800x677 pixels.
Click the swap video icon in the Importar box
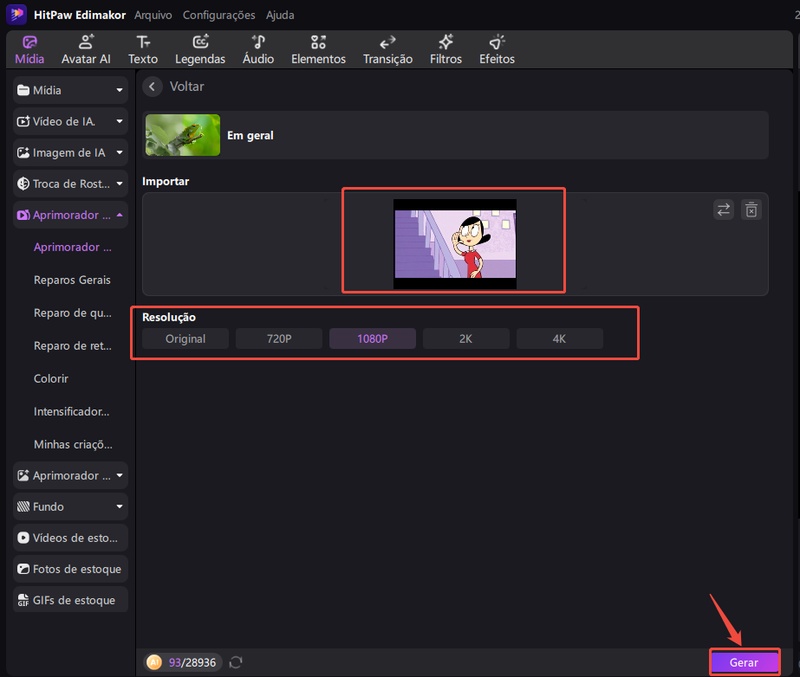coord(723,209)
